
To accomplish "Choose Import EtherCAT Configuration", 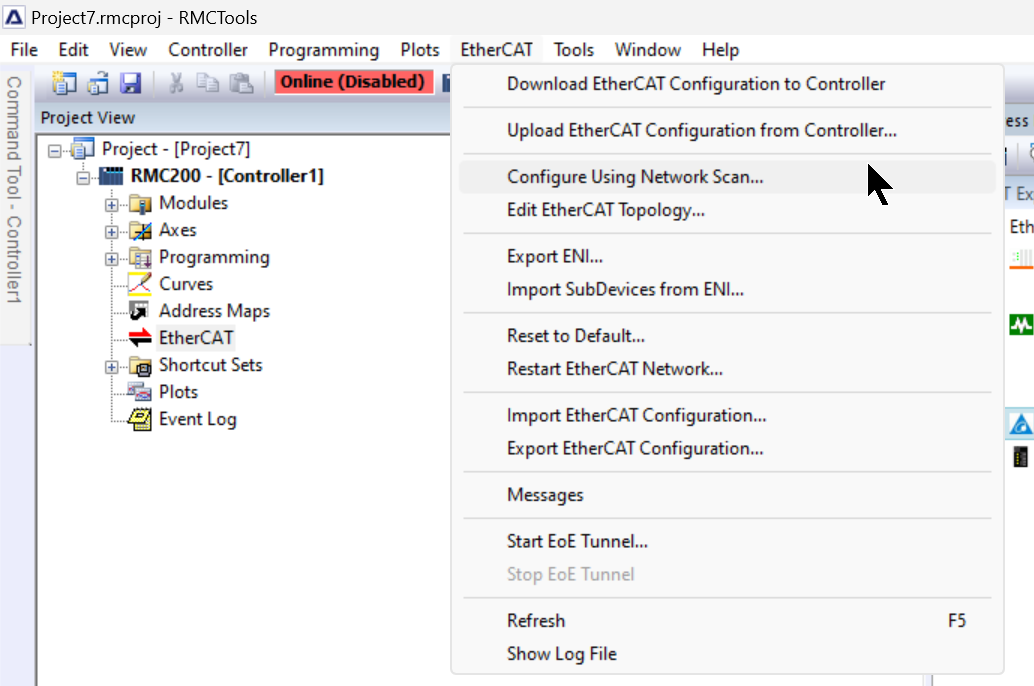I will [727, 416].
